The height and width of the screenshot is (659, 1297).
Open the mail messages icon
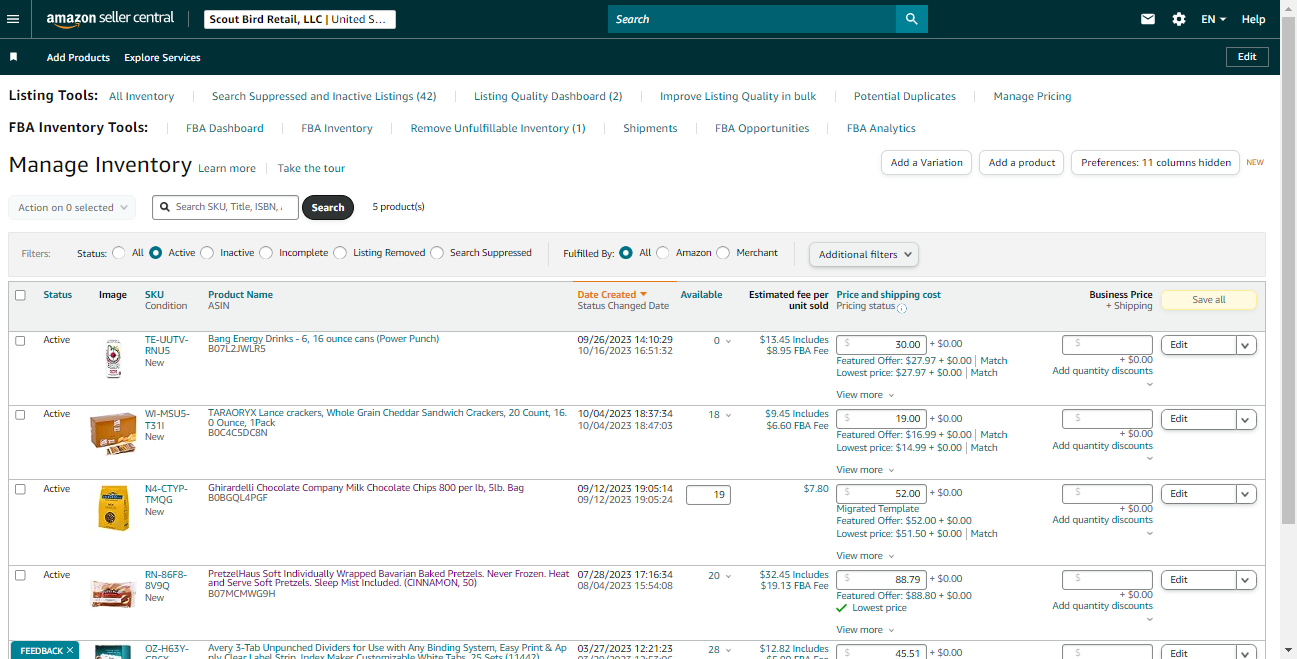click(x=1148, y=19)
